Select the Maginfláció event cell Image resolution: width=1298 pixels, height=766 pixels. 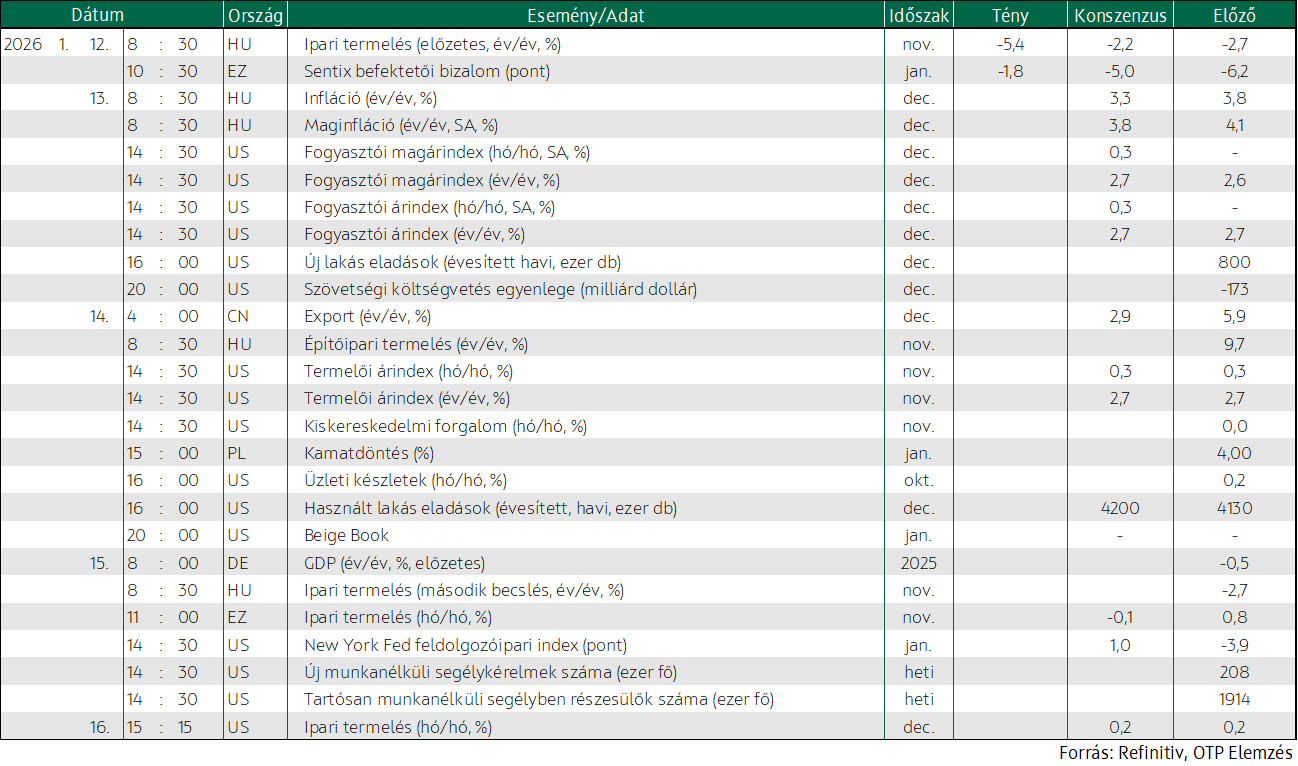pos(401,126)
